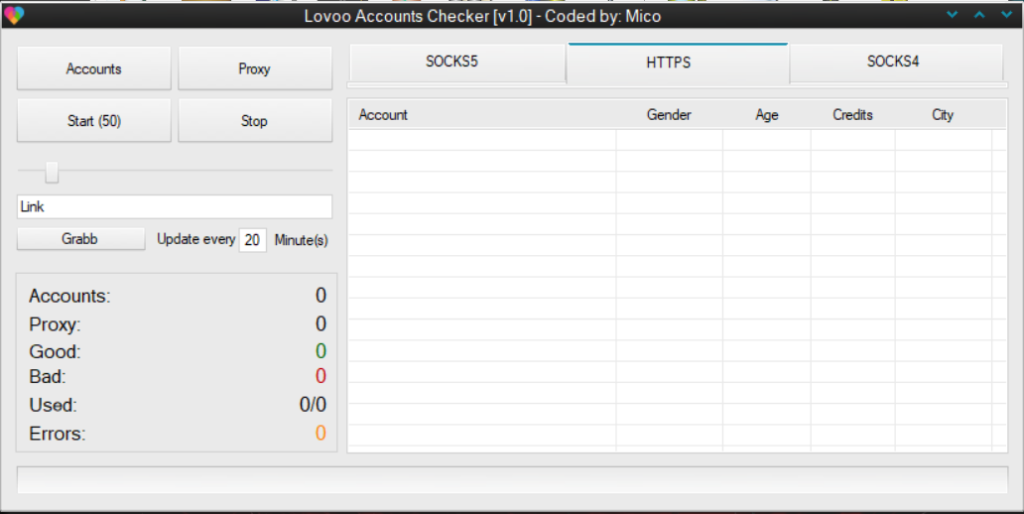The image size is (1024, 514).
Task: Click the Accounts: statistic label
Action: point(70,296)
